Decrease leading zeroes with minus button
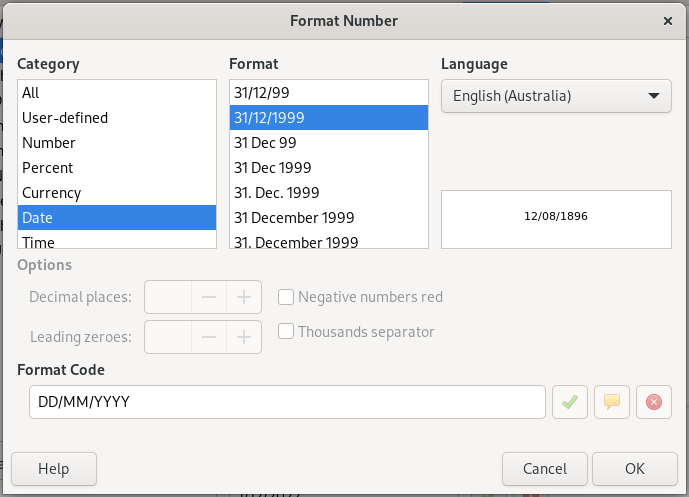This screenshot has width=689, height=497. click(209, 337)
